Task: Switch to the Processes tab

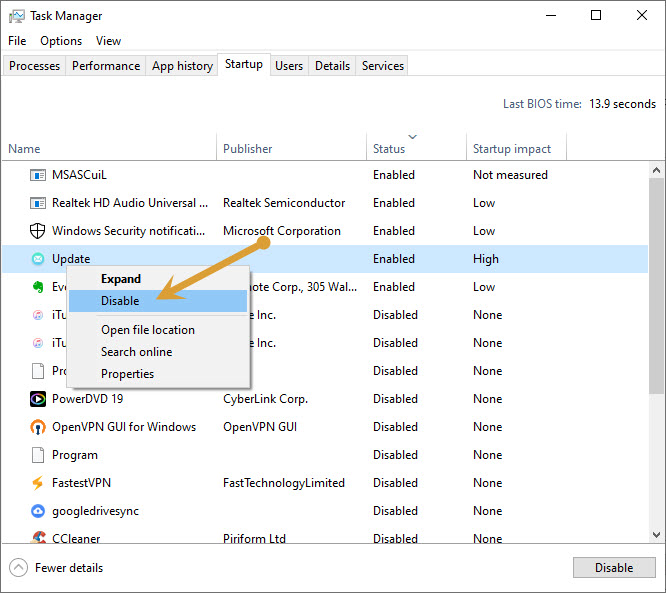Action: pos(34,66)
